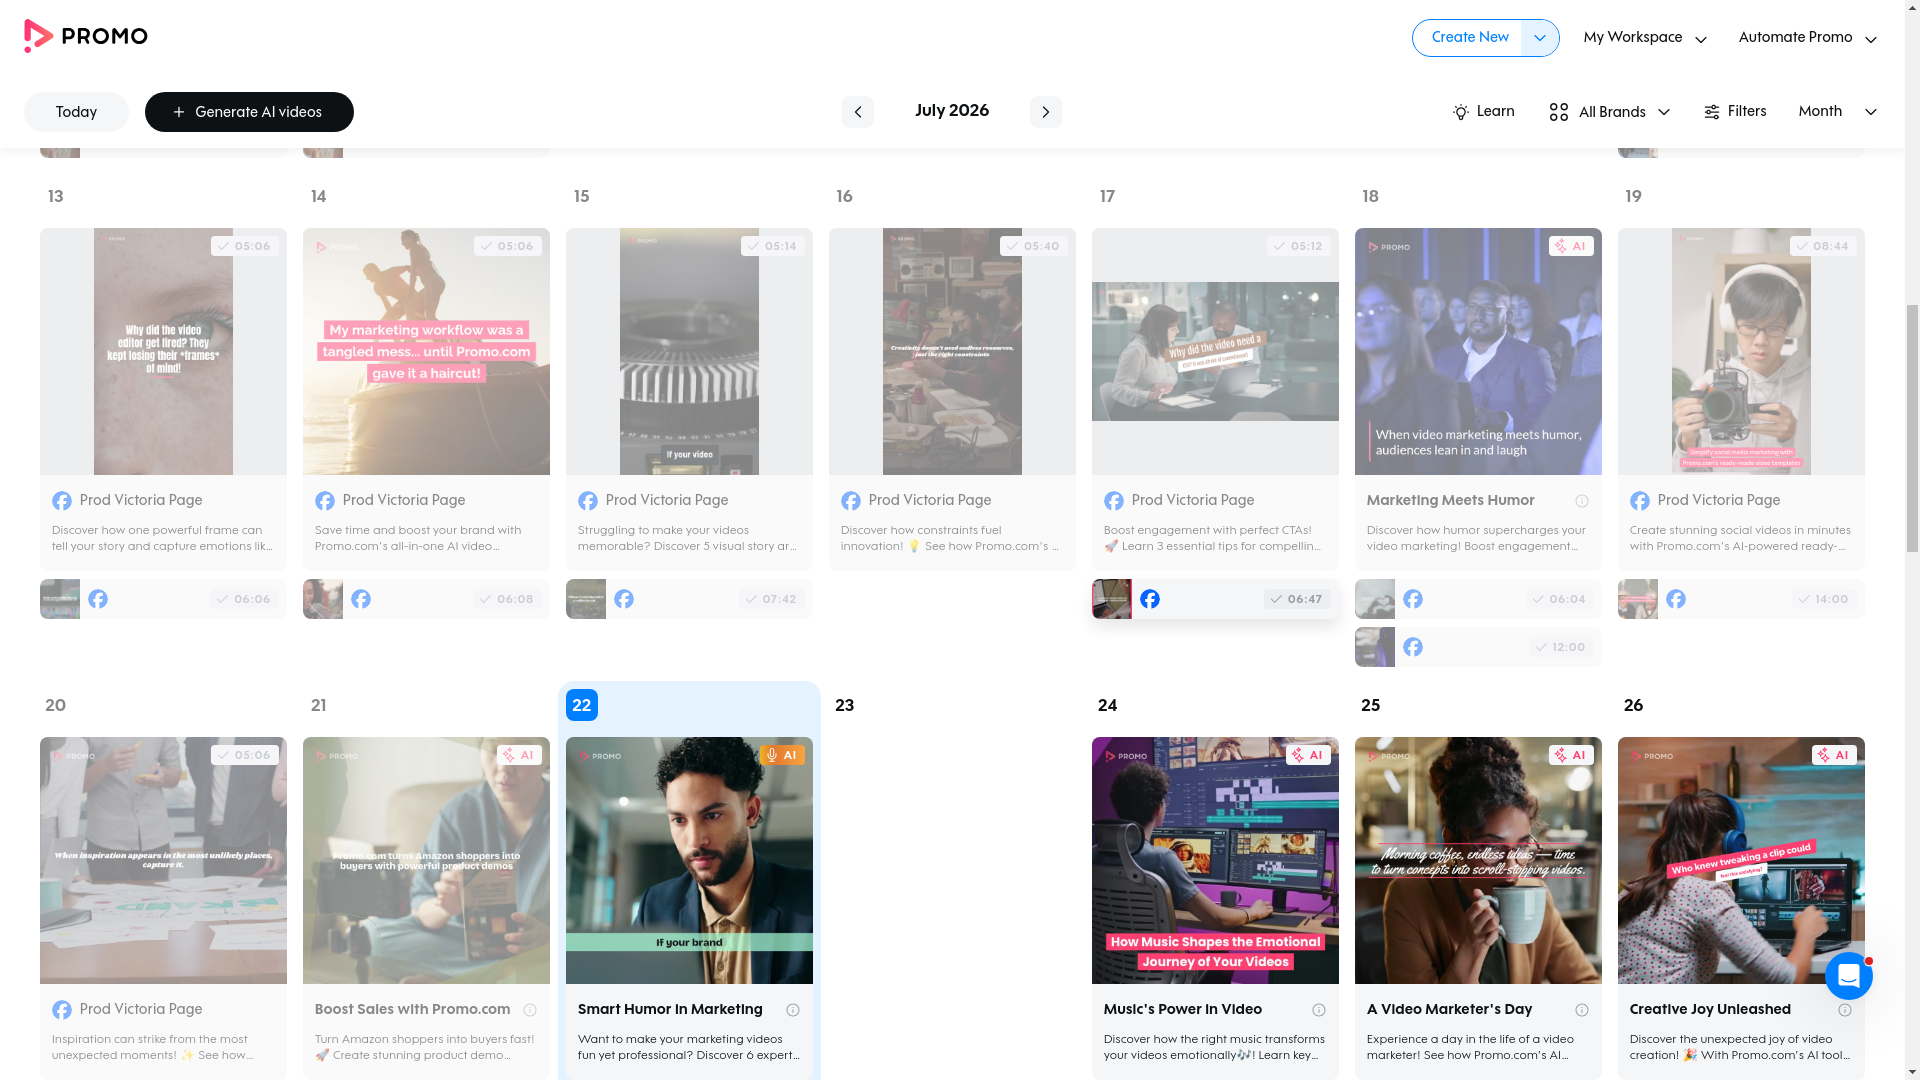Go to previous month arrow
Image resolution: width=1920 pixels, height=1080 pixels.
857,112
